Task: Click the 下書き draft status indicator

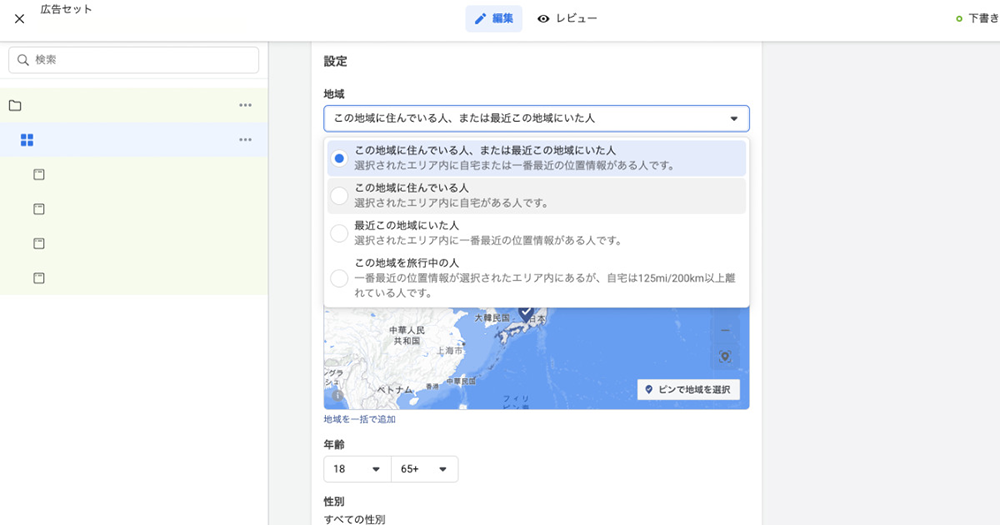Action: point(978,19)
